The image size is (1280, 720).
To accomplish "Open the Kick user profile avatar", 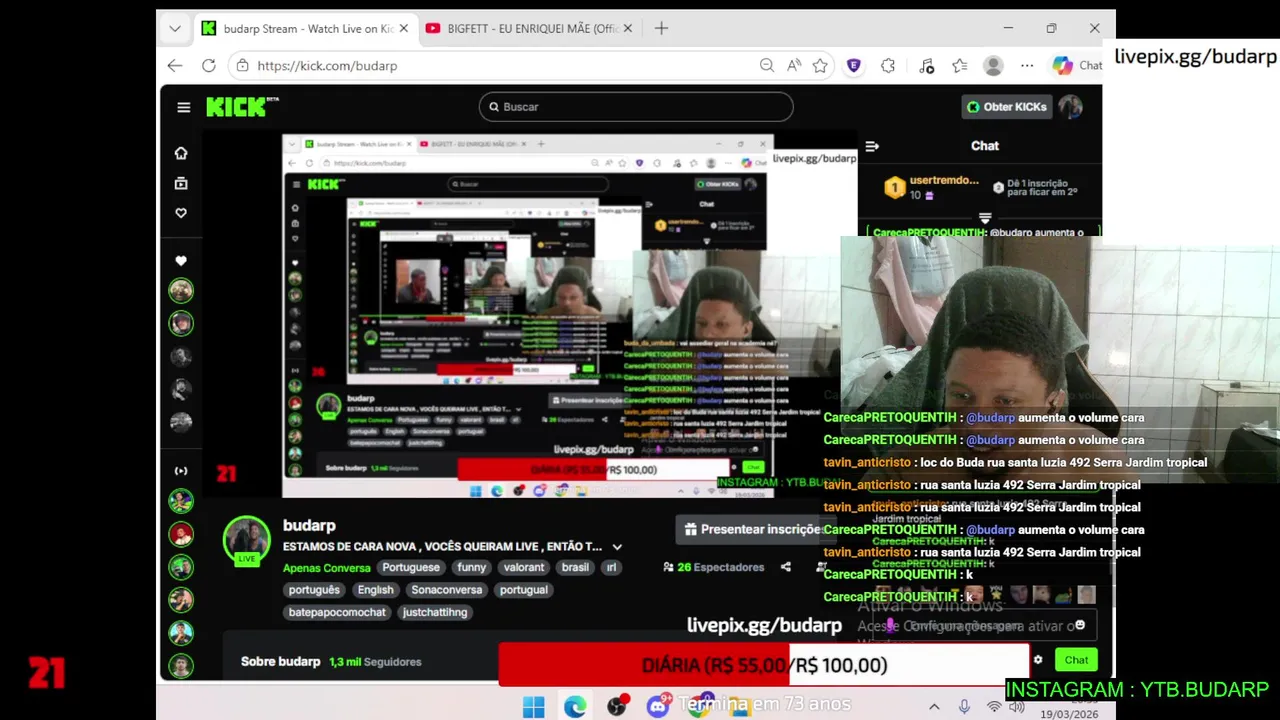I will point(1071,107).
